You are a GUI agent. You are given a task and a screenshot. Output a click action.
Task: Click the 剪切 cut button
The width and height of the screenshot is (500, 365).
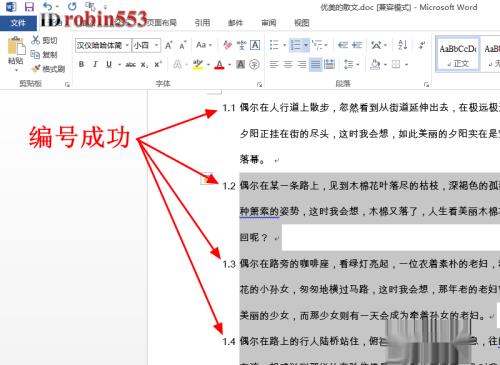click(44, 40)
